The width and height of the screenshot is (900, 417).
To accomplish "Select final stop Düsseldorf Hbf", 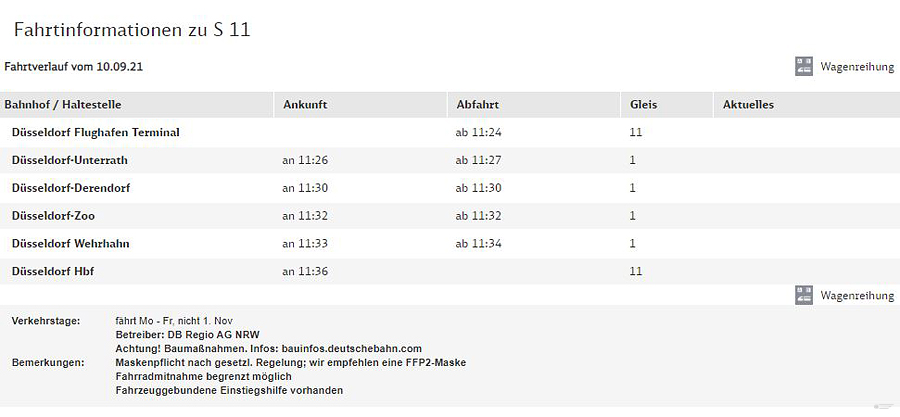I will click(53, 271).
